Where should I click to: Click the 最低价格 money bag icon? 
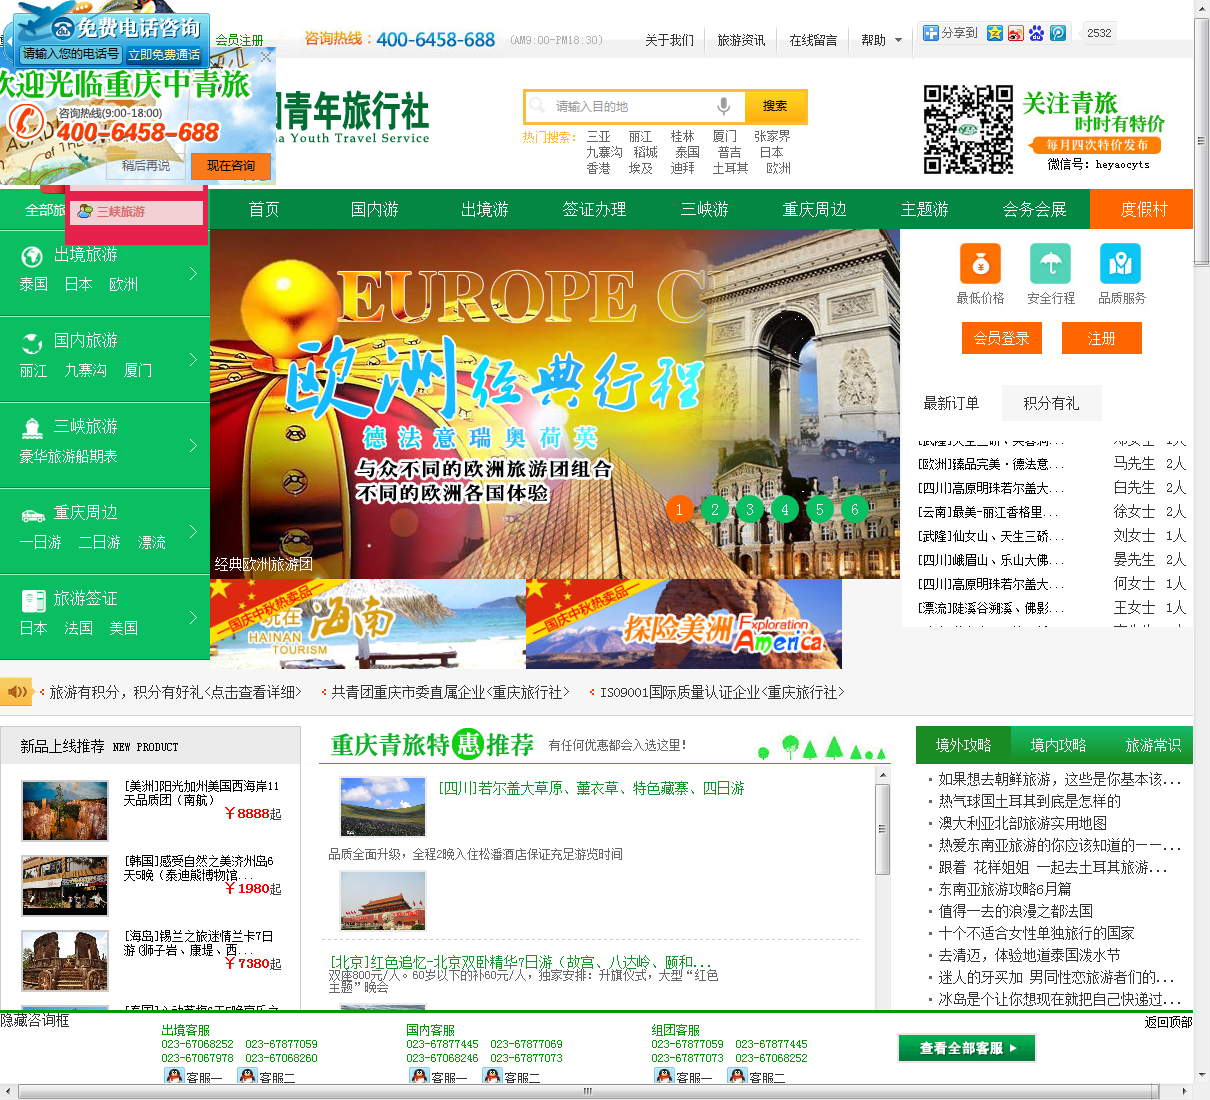point(980,264)
